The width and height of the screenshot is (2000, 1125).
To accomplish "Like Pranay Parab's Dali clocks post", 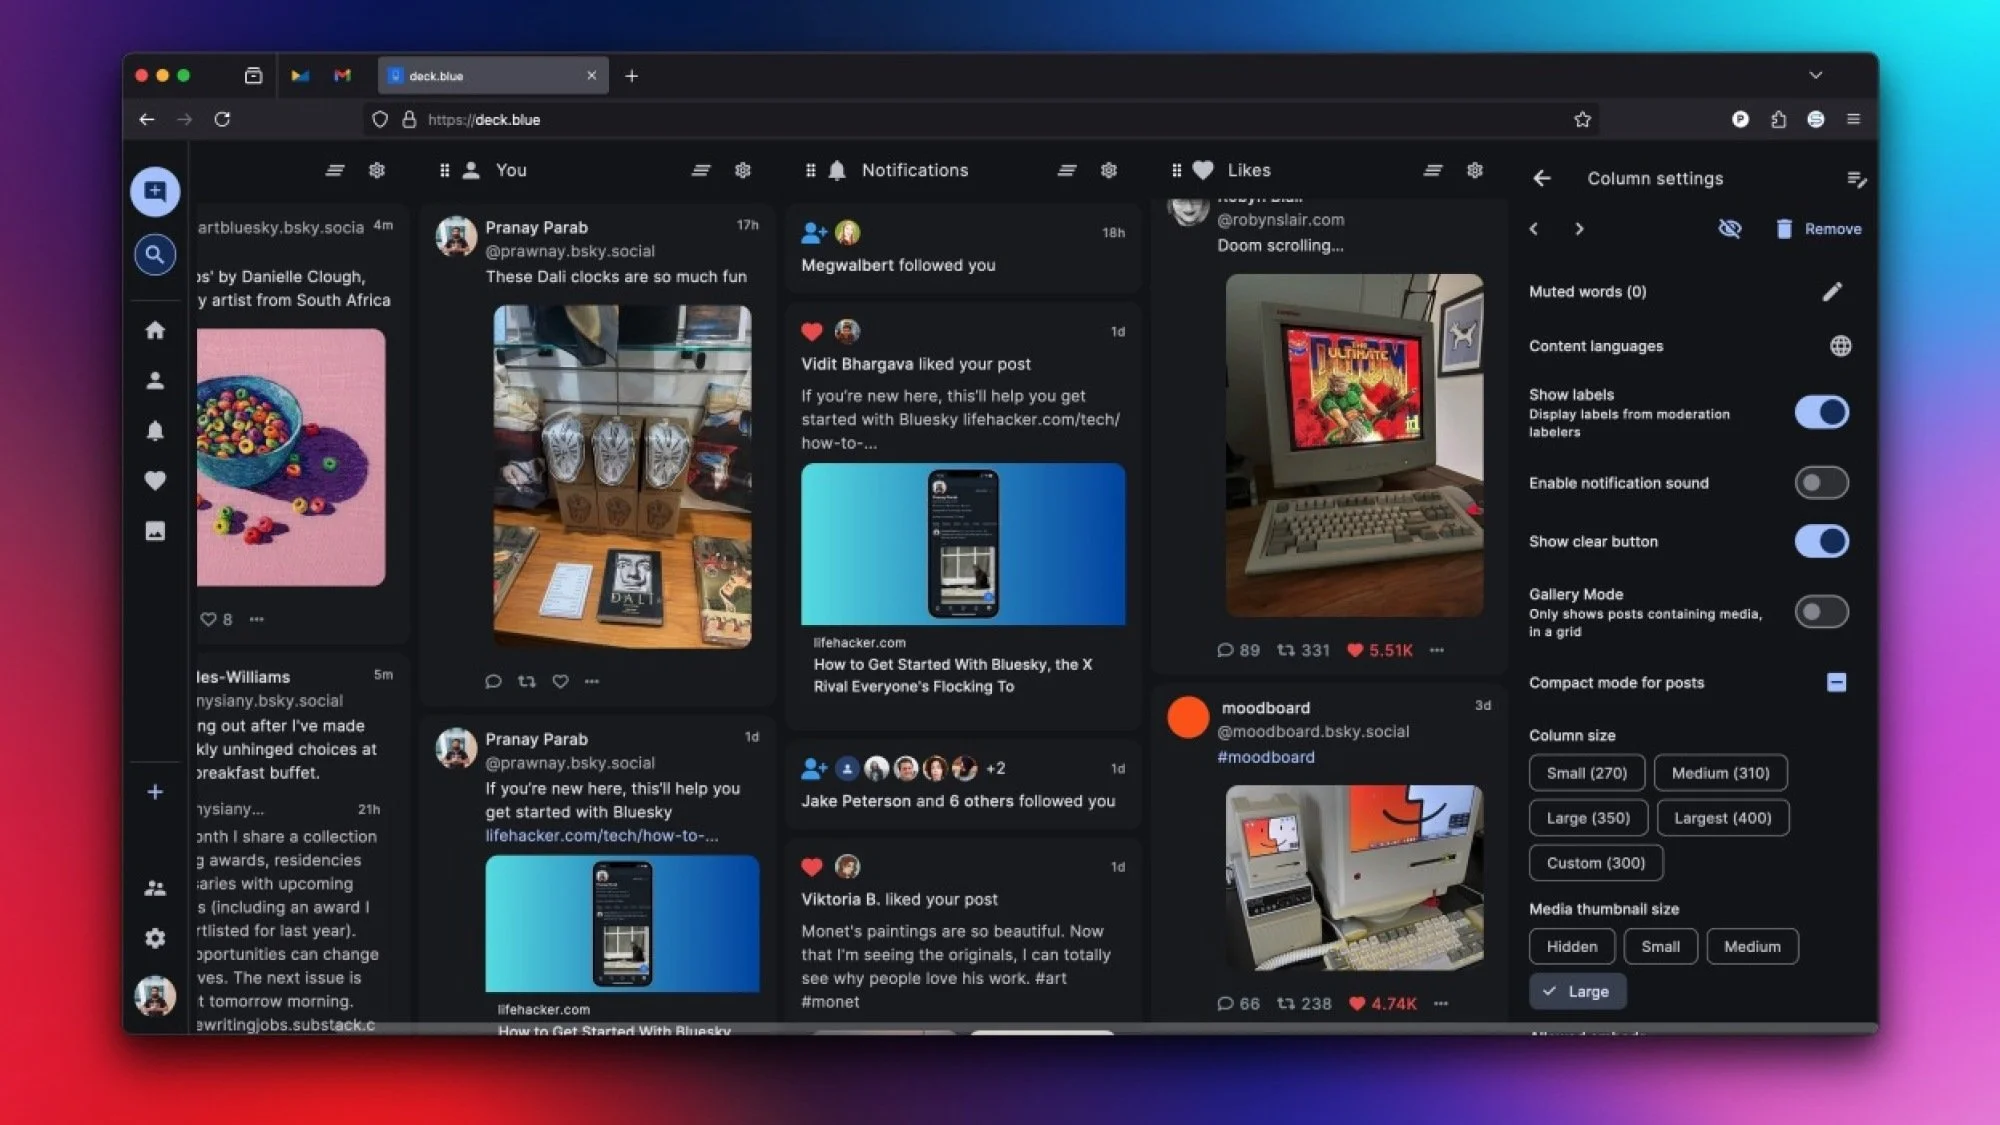I will [559, 681].
